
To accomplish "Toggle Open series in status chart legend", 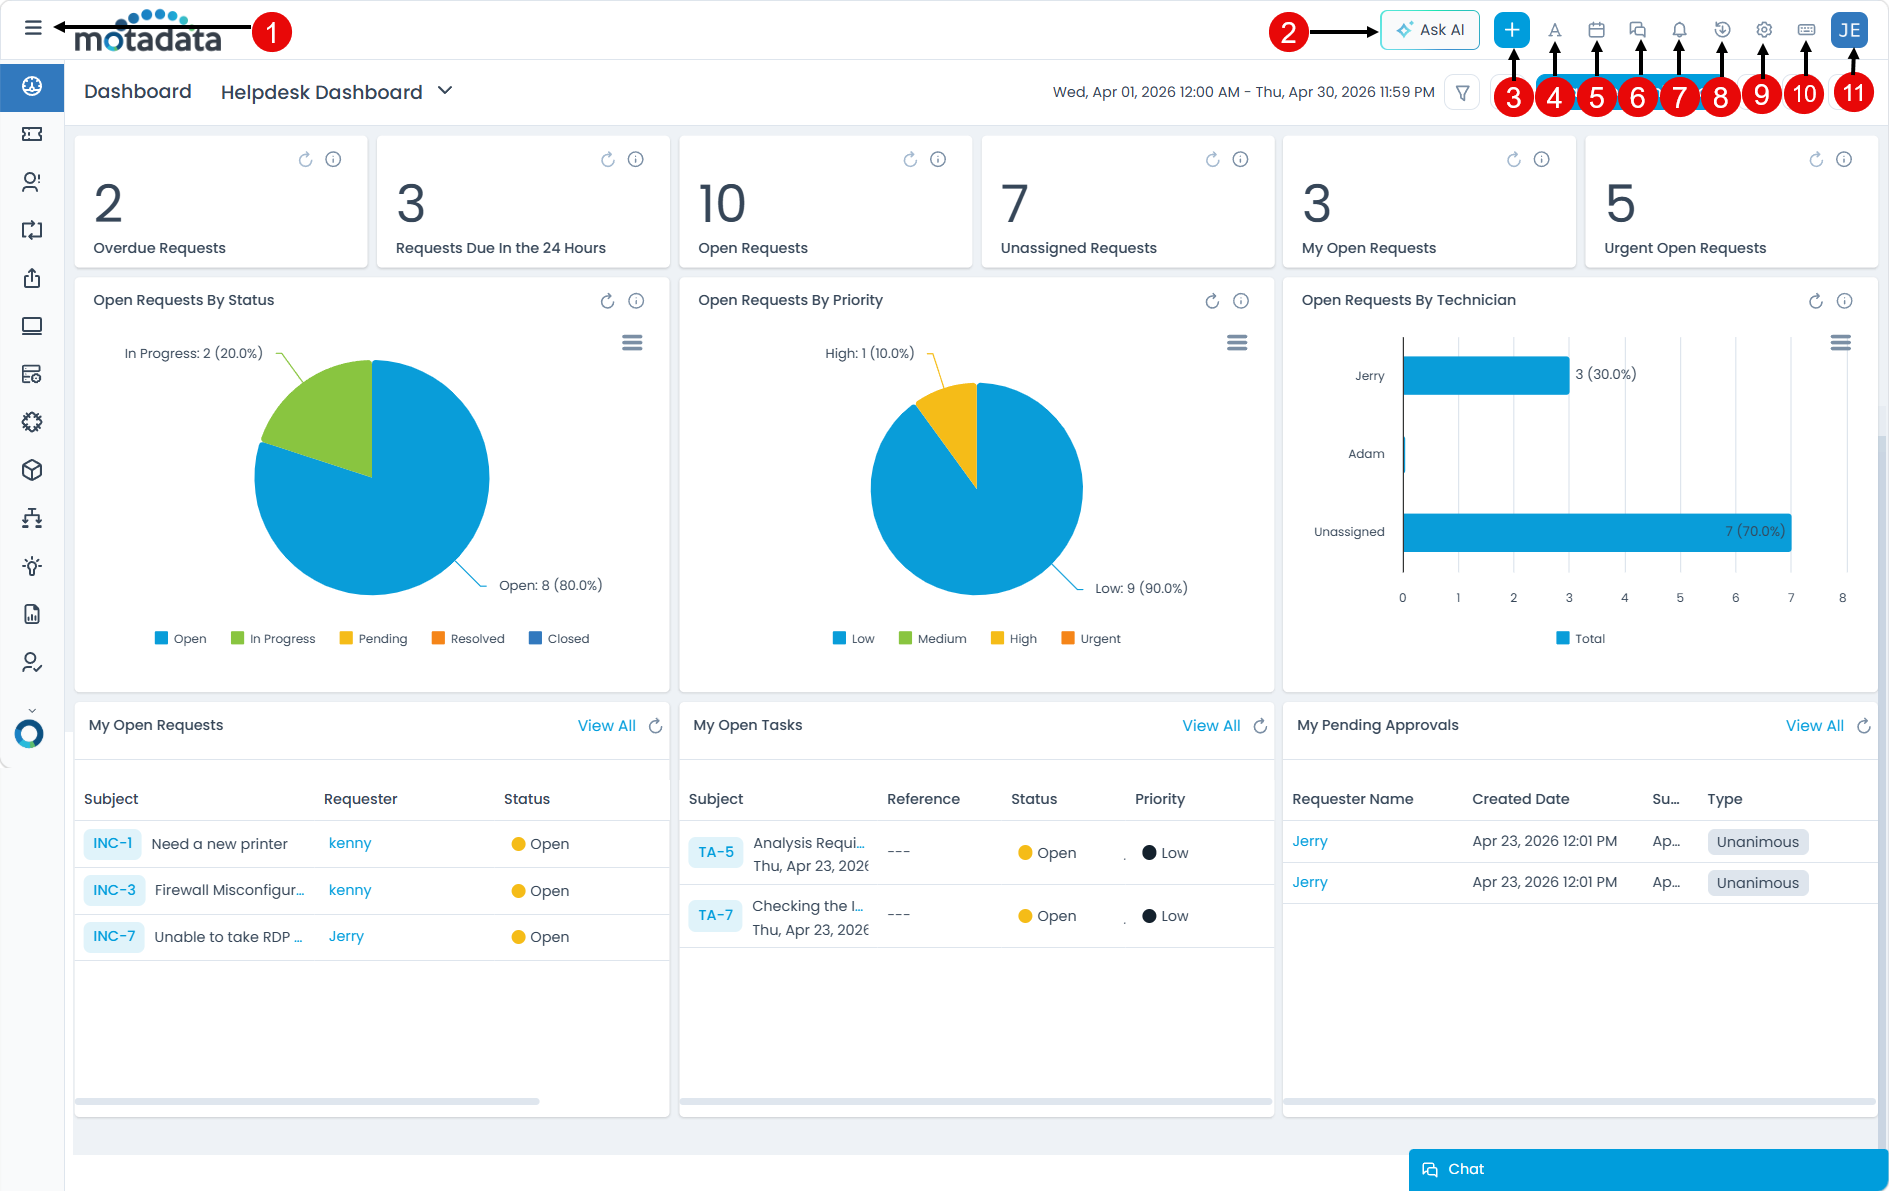I will tap(181, 639).
